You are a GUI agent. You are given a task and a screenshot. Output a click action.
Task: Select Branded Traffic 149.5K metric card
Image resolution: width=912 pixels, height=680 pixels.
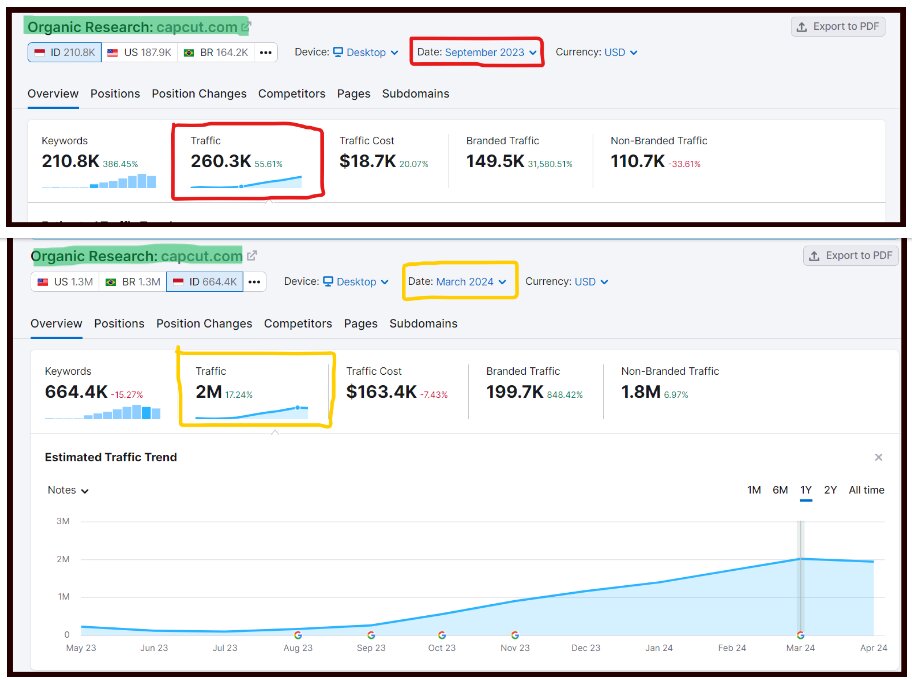click(519, 161)
